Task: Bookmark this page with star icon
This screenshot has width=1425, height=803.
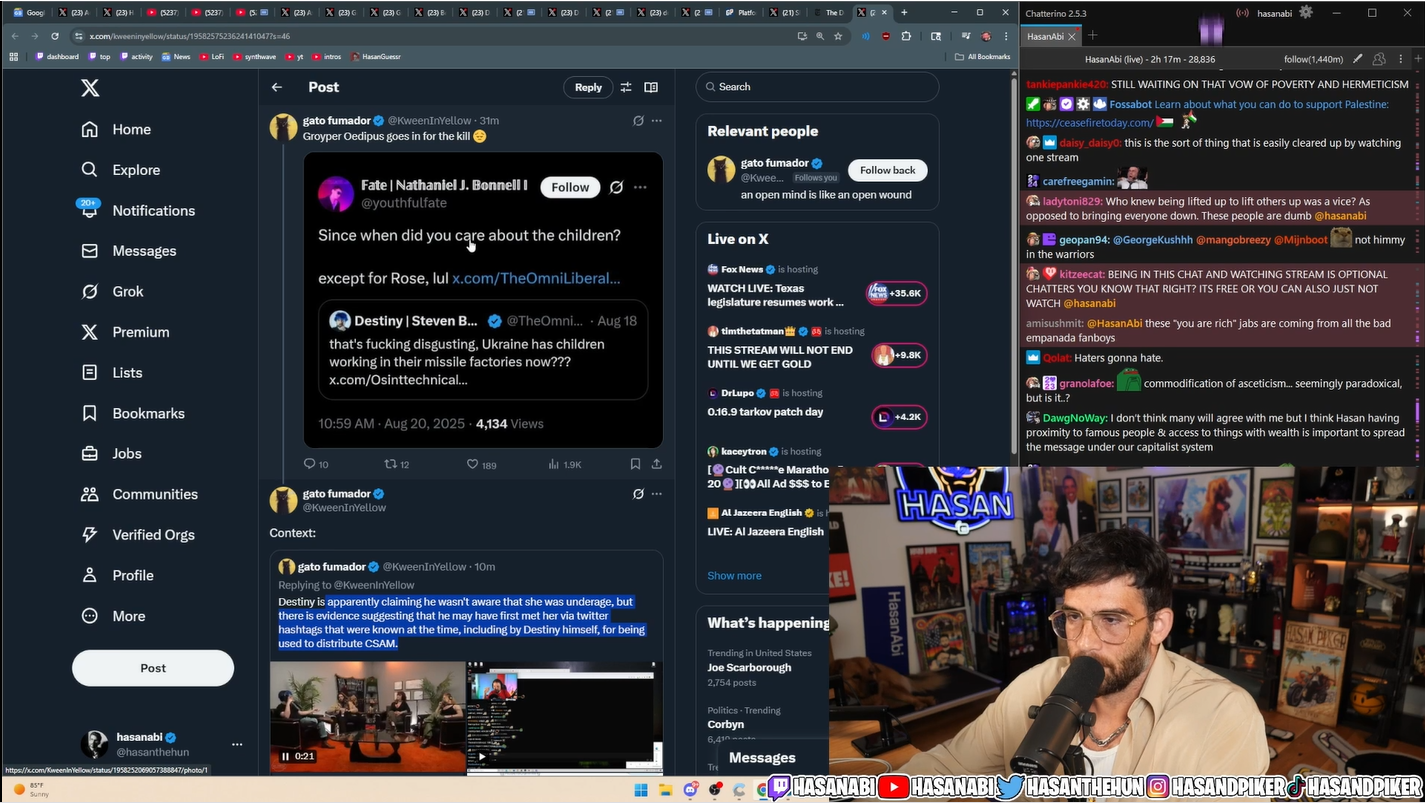Action: (838, 36)
